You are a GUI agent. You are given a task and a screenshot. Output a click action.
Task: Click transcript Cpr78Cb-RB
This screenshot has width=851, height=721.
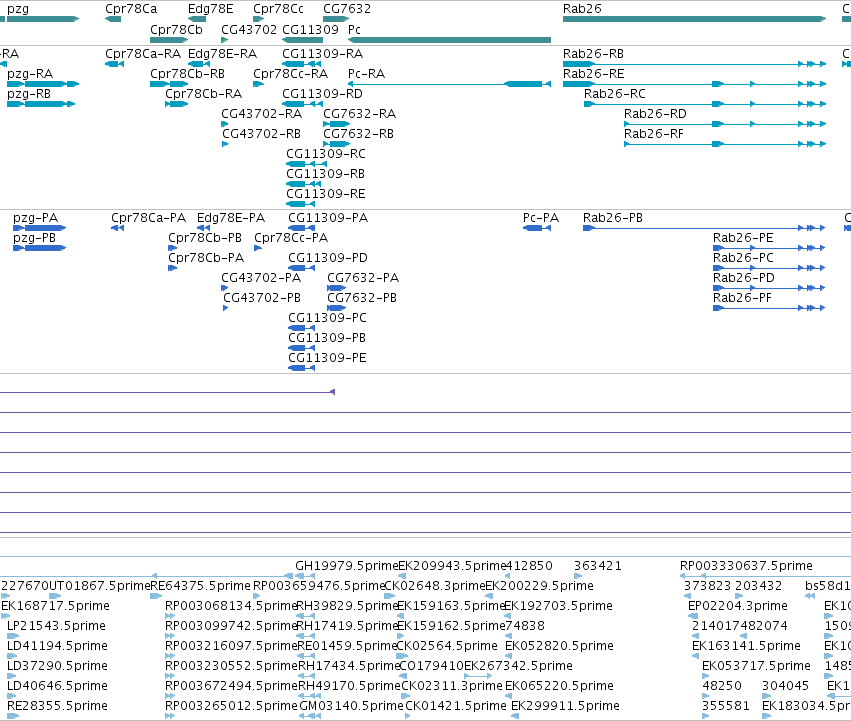(x=187, y=74)
